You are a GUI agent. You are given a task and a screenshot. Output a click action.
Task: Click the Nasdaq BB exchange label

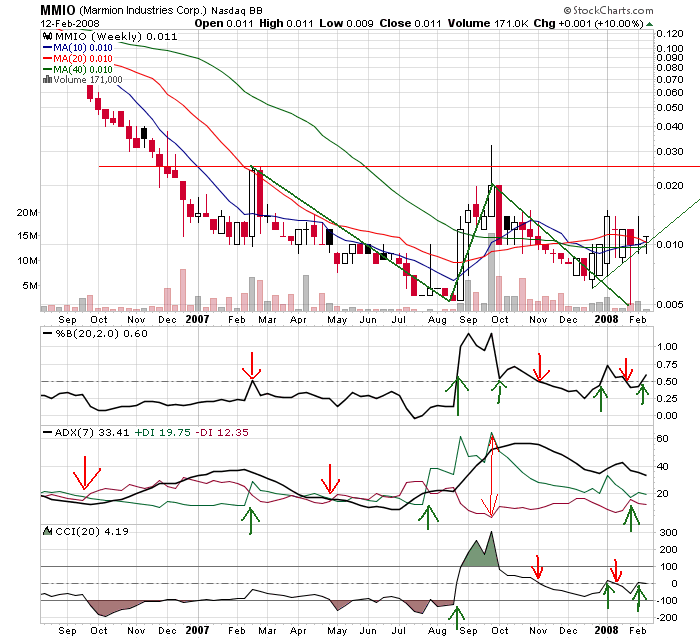(x=237, y=10)
